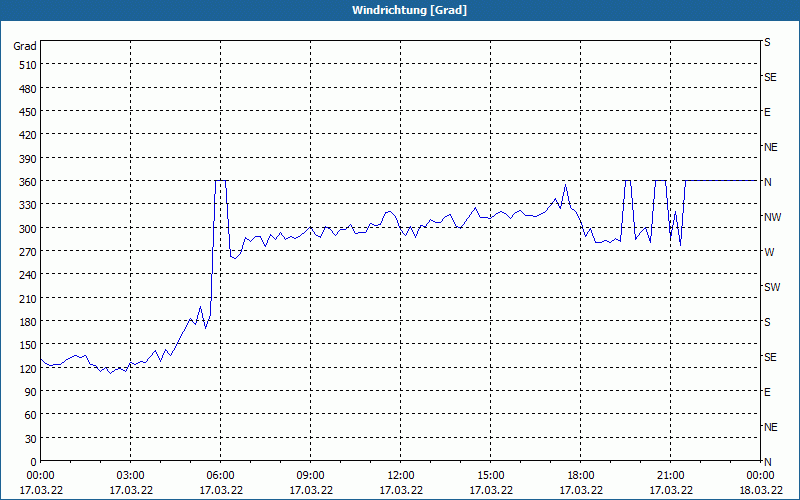This screenshot has width=800, height=500.
Task: Select the 210 y-axis value
Action: pos(28,298)
